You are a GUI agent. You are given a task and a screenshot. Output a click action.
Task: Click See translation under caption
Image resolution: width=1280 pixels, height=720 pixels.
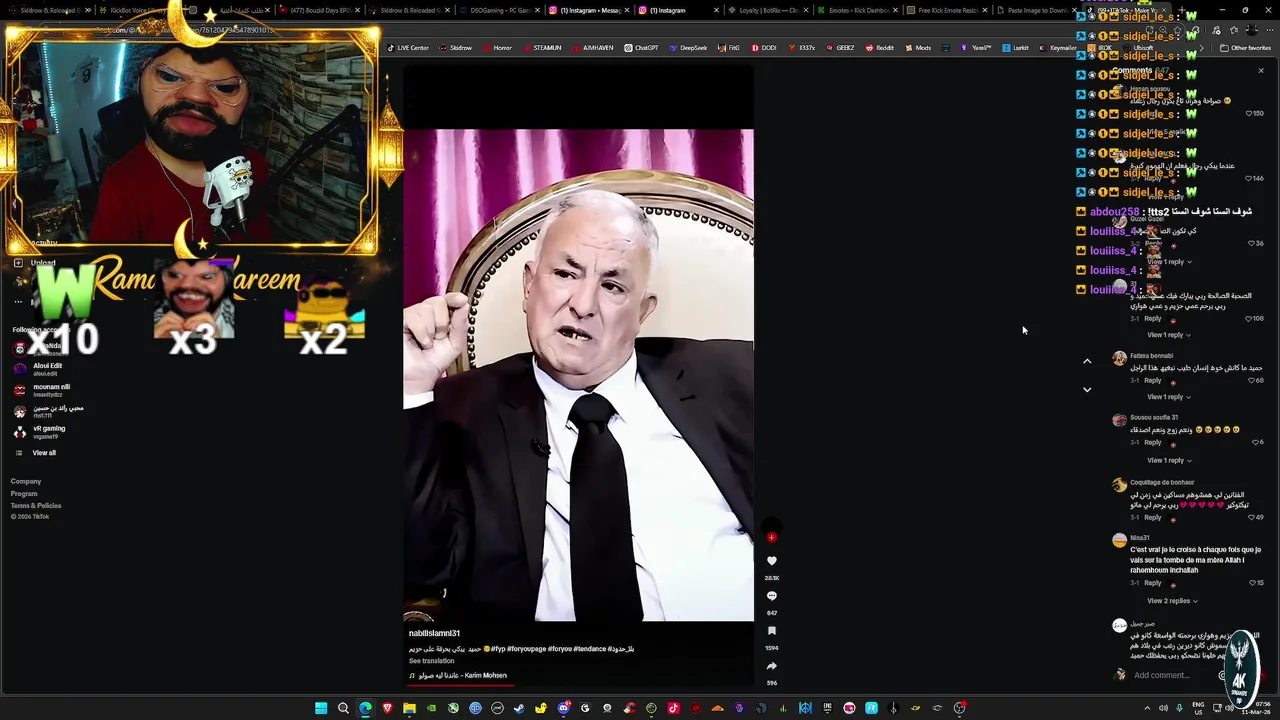point(431,661)
